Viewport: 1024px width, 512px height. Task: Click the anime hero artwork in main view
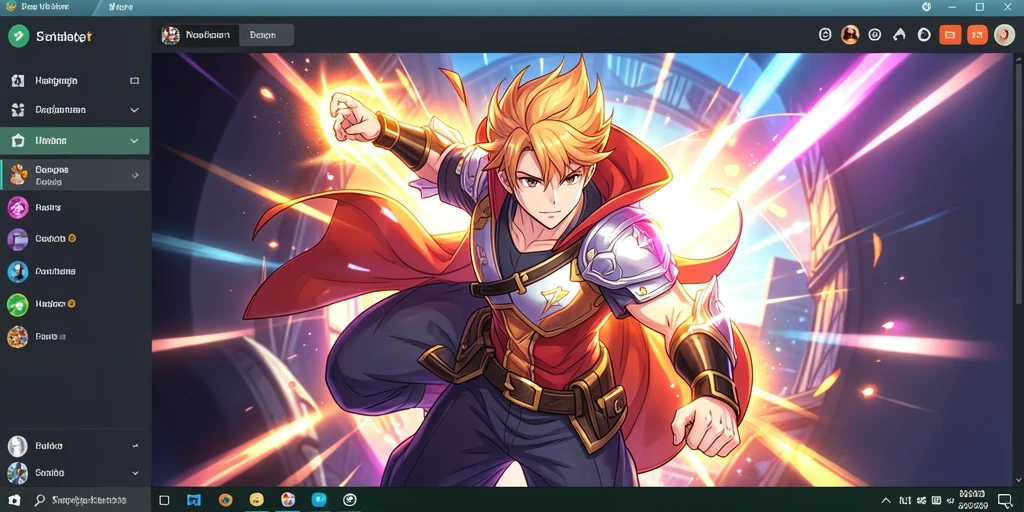[582, 270]
